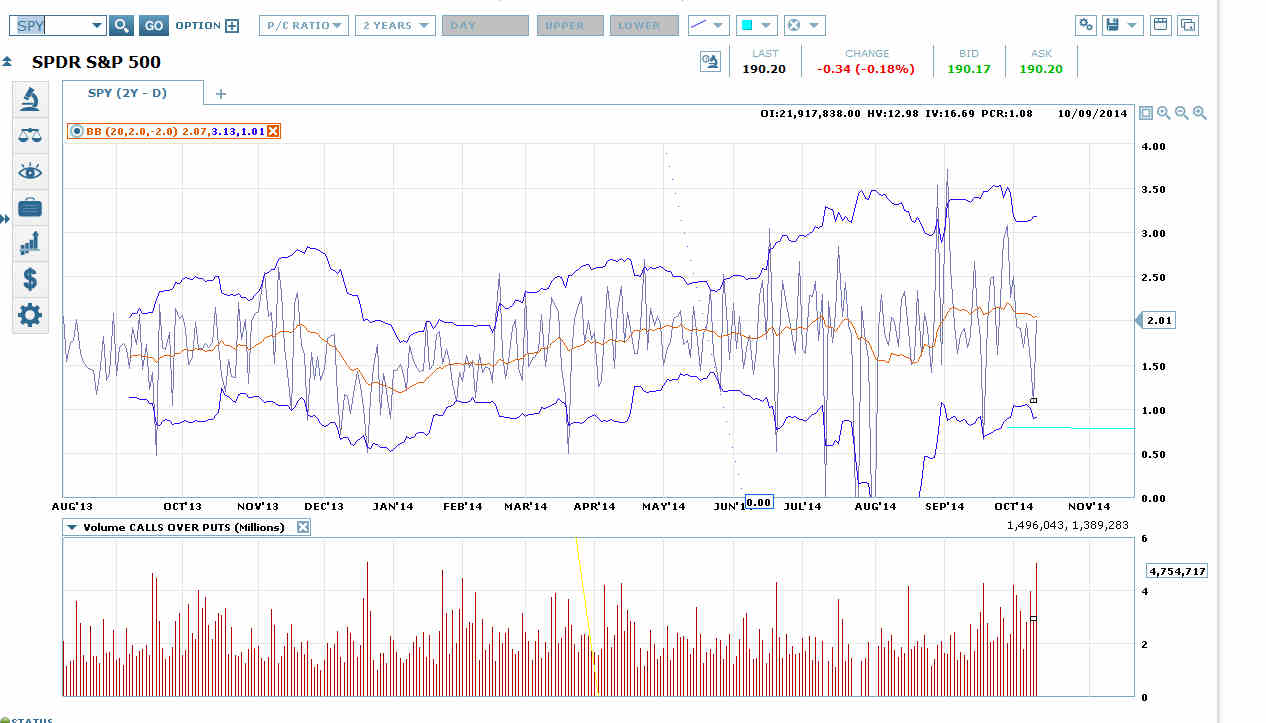
Task: Remove the BB indicator with orange X
Action: point(273,131)
